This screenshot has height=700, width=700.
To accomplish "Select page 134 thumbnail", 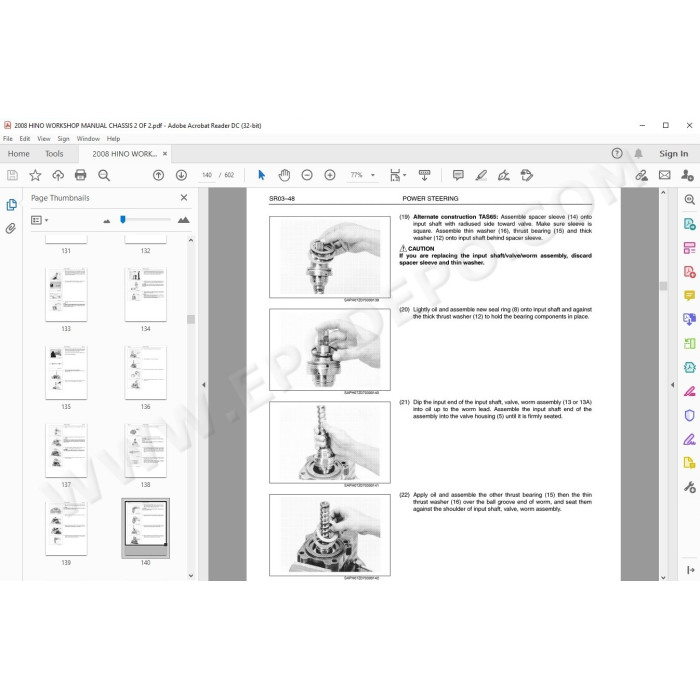I will 146,294.
